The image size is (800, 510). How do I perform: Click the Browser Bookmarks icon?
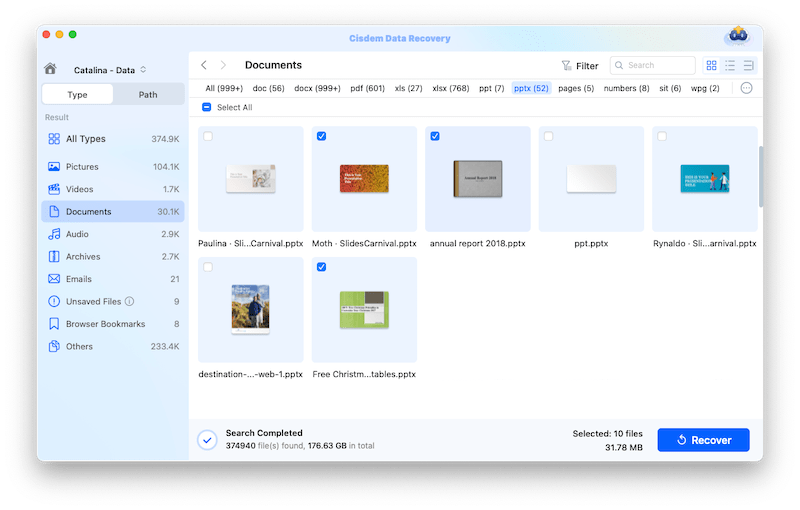coord(54,324)
